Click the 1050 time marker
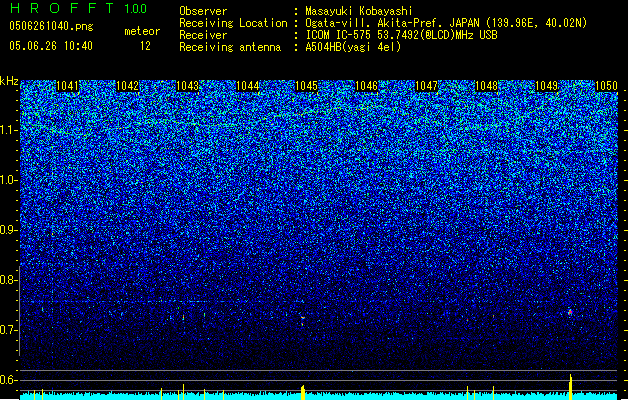Viewport: 629px width, 400px height. point(606,86)
